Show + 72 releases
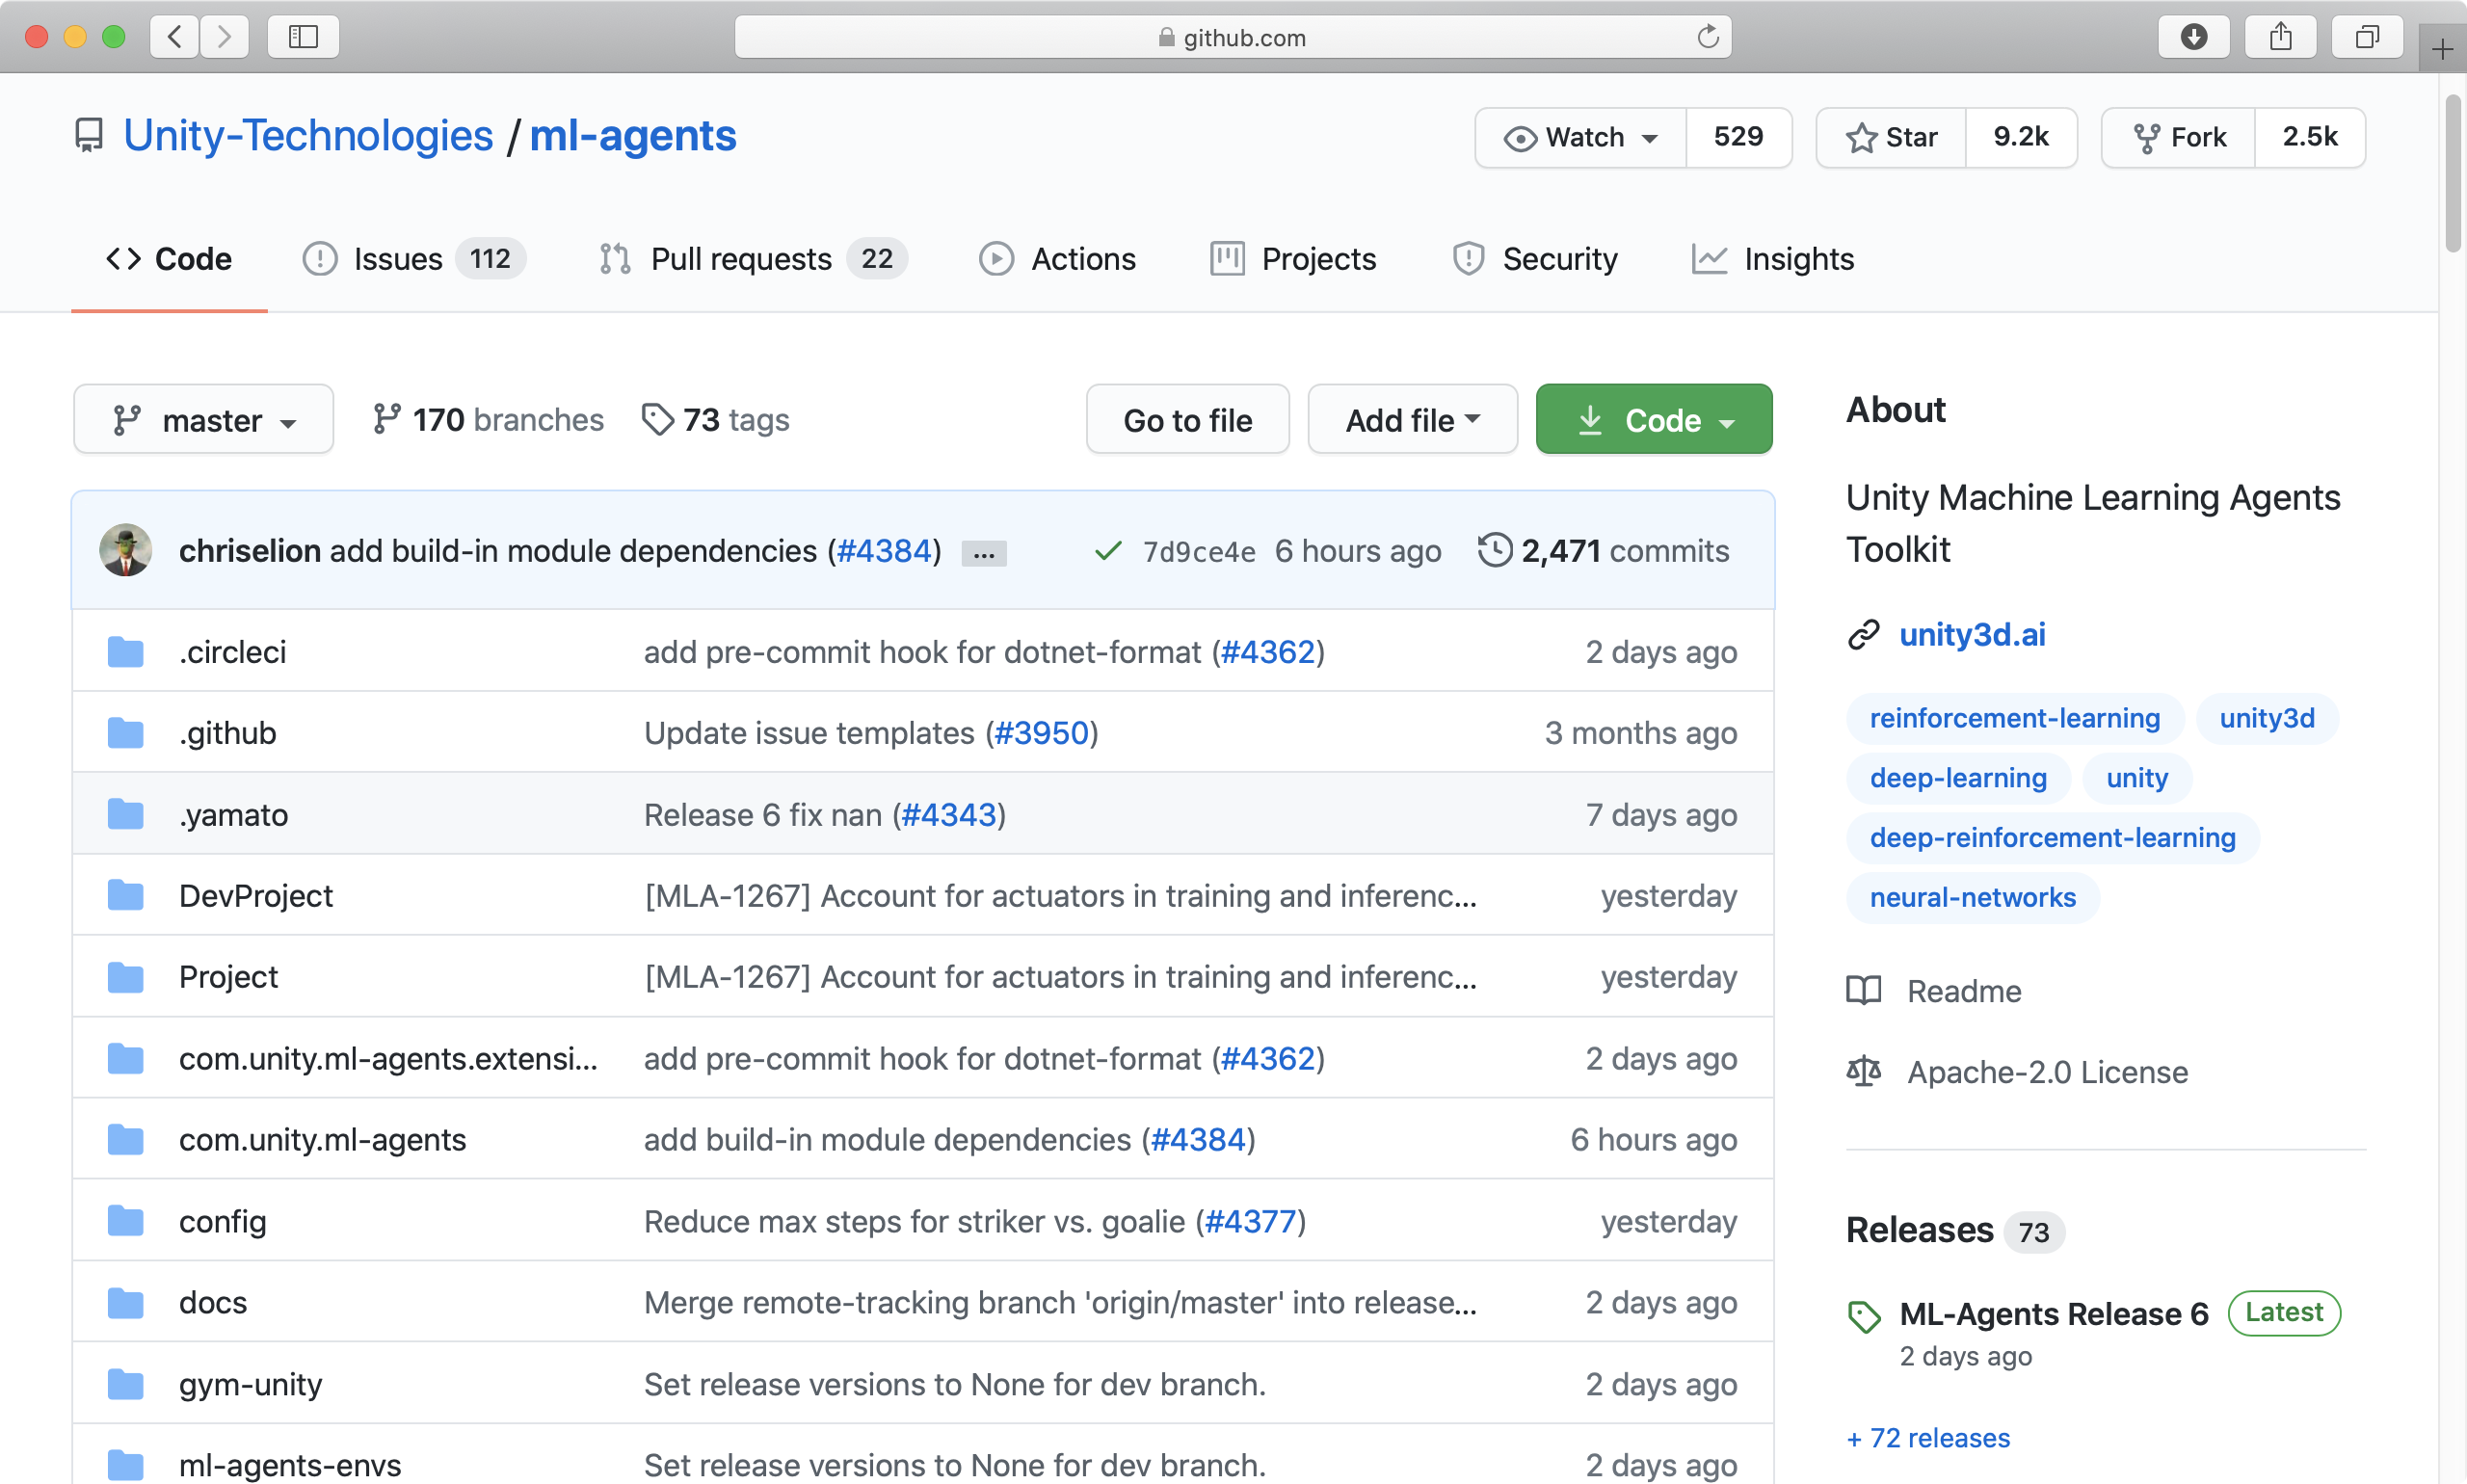The height and width of the screenshot is (1484, 2467). [x=1928, y=1438]
